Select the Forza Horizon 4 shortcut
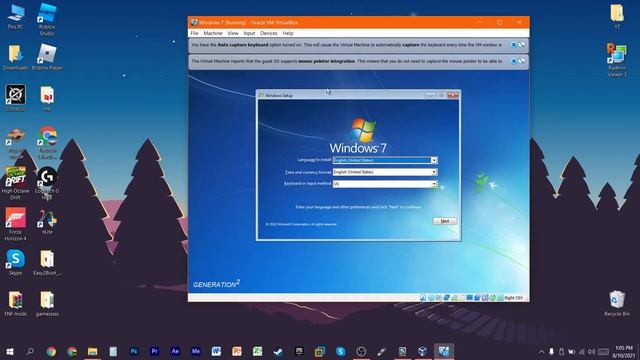The image size is (640, 360). 16,223
